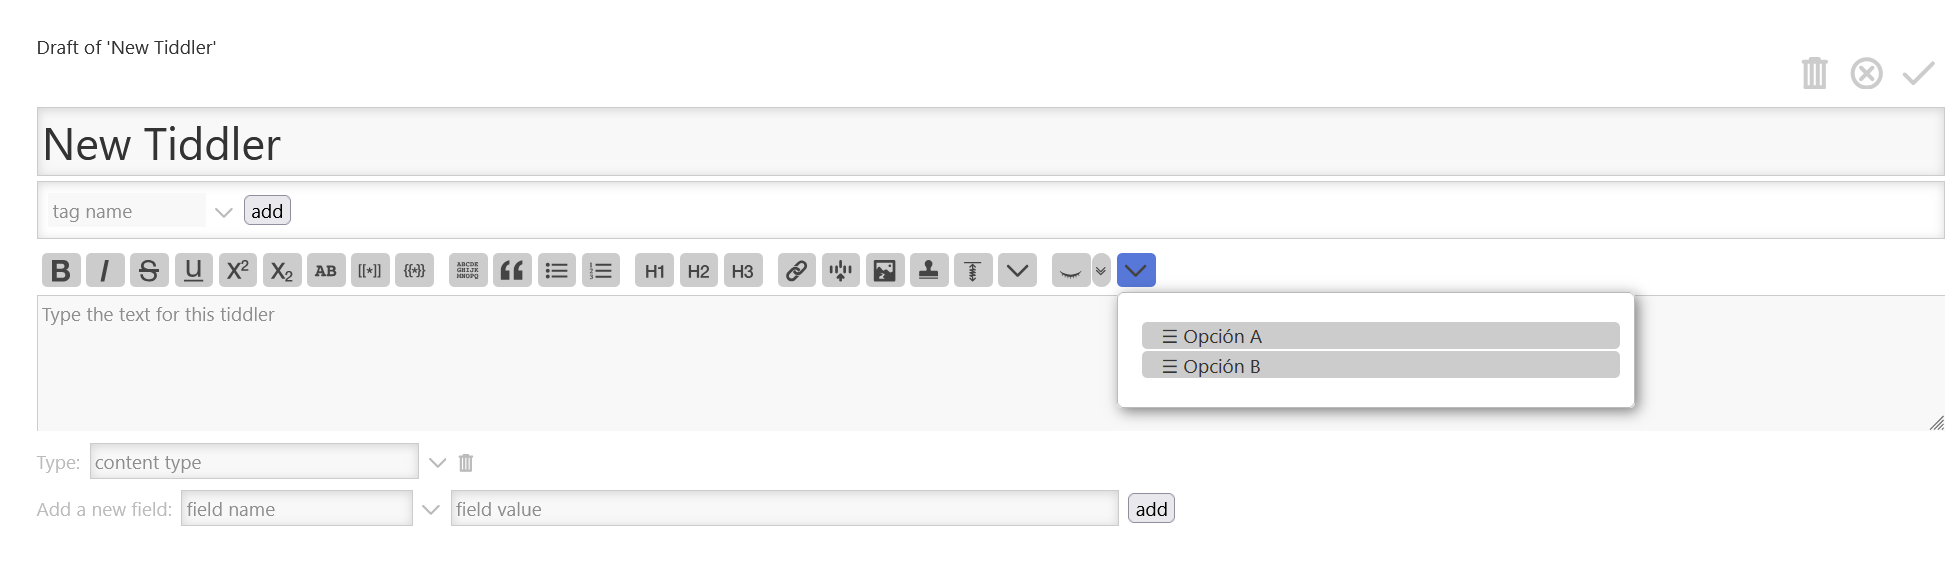The image size is (1958, 578).
Task: Insert a picture with the image icon
Action: (885, 270)
